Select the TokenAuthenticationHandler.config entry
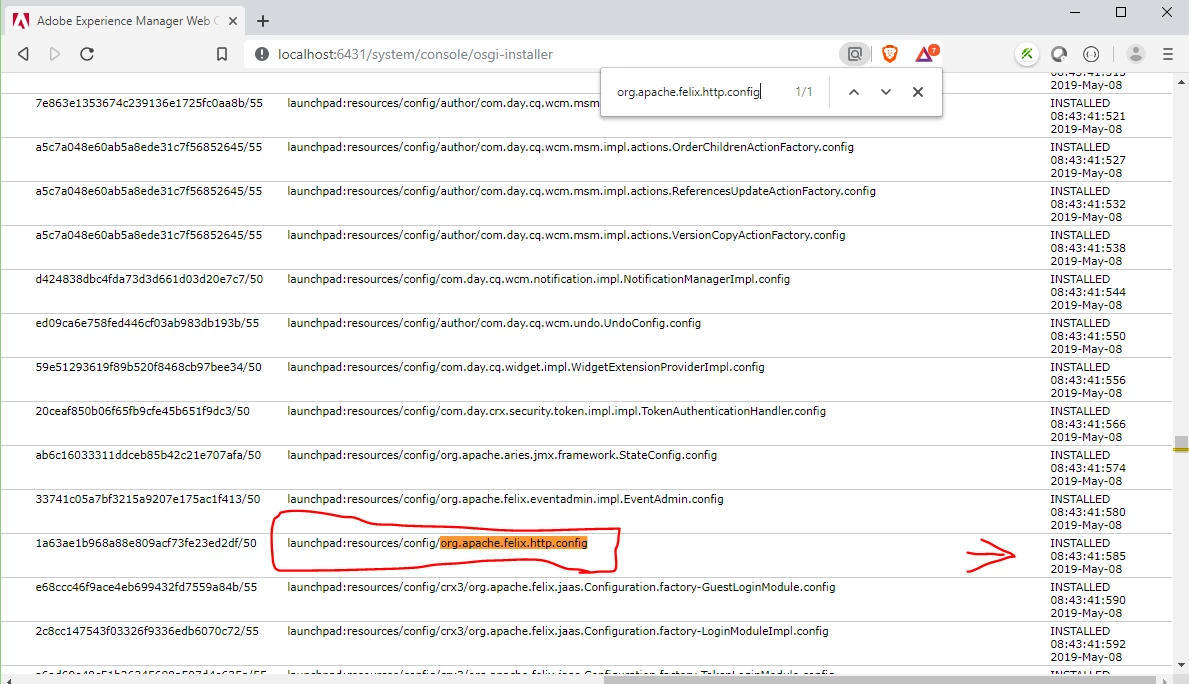The width and height of the screenshot is (1189, 684). 557,411
